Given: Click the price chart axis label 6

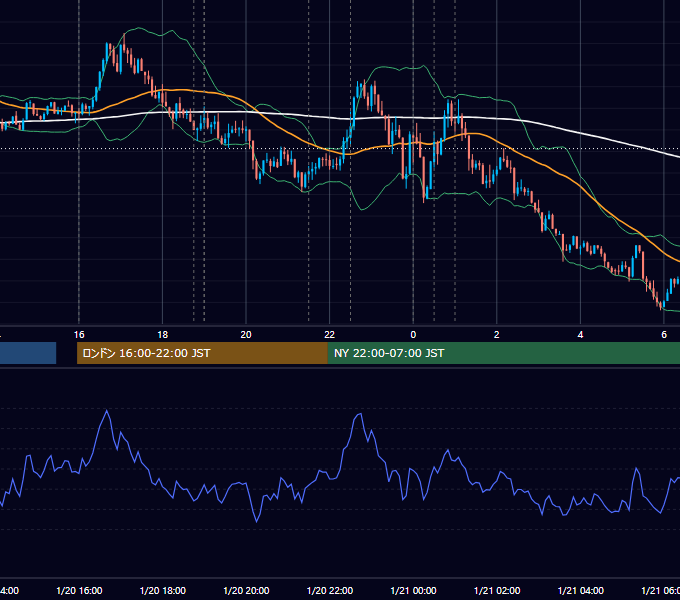Looking at the screenshot, I should [x=664, y=335].
